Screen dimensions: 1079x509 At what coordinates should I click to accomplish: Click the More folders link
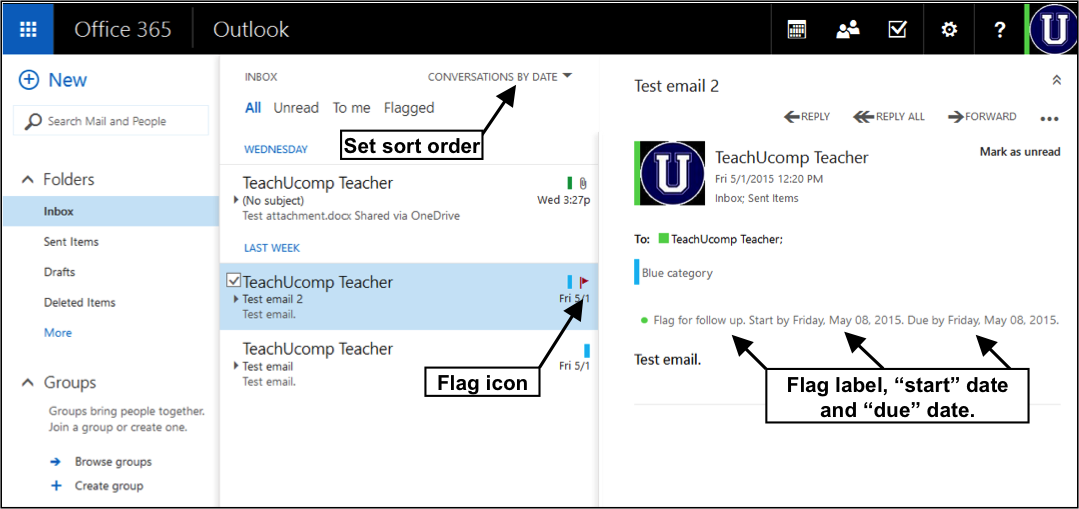[58, 332]
